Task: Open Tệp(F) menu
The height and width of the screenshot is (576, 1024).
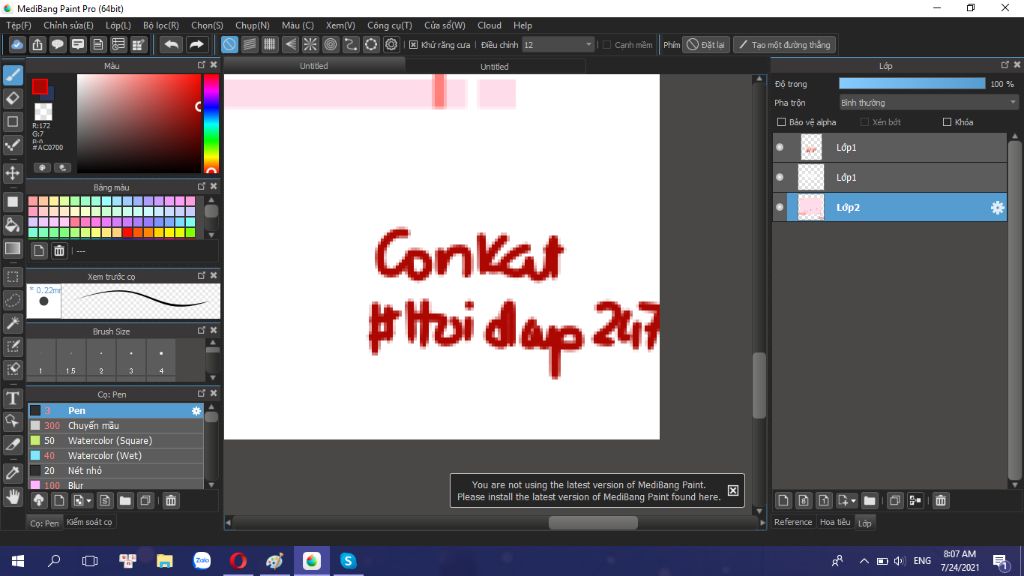Action: (19, 25)
